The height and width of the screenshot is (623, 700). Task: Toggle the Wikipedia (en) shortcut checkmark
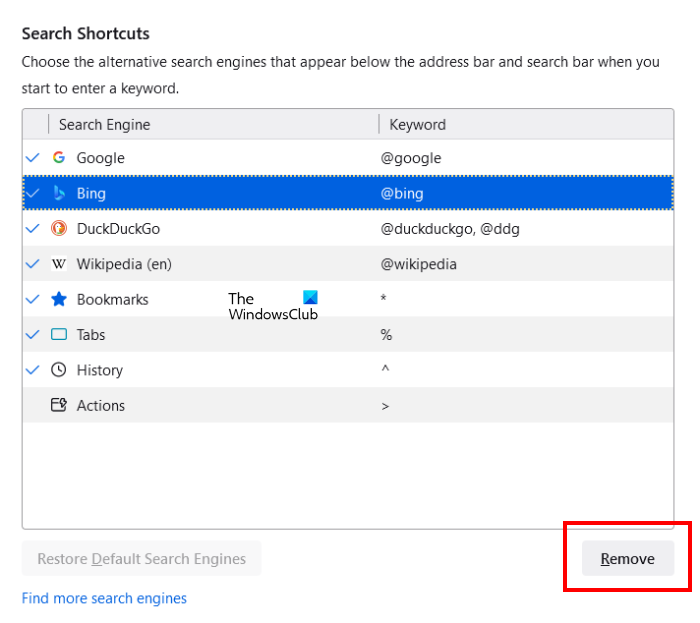33,264
